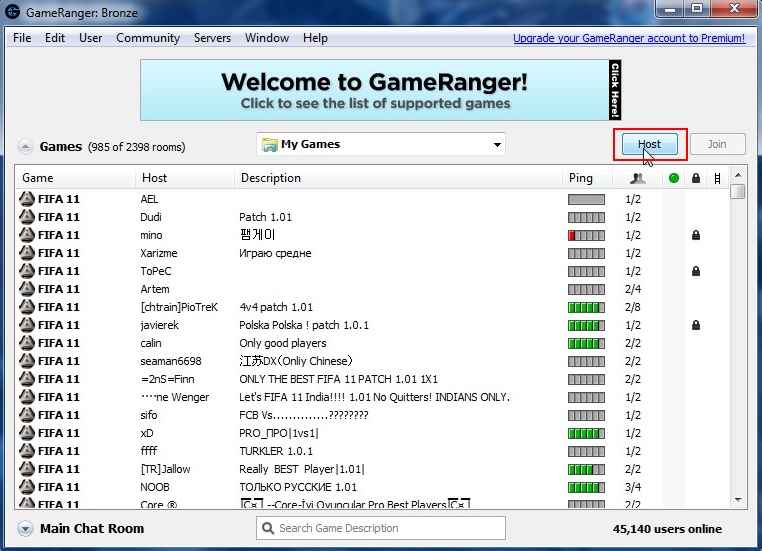This screenshot has width=762, height=551.
Task: Open the Community menu
Action: 148,38
